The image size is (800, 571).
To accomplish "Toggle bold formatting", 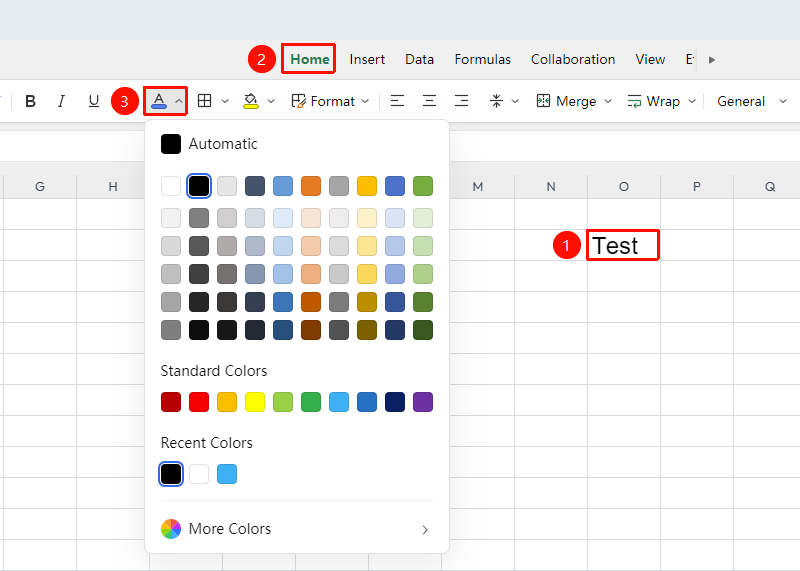I will tap(31, 101).
